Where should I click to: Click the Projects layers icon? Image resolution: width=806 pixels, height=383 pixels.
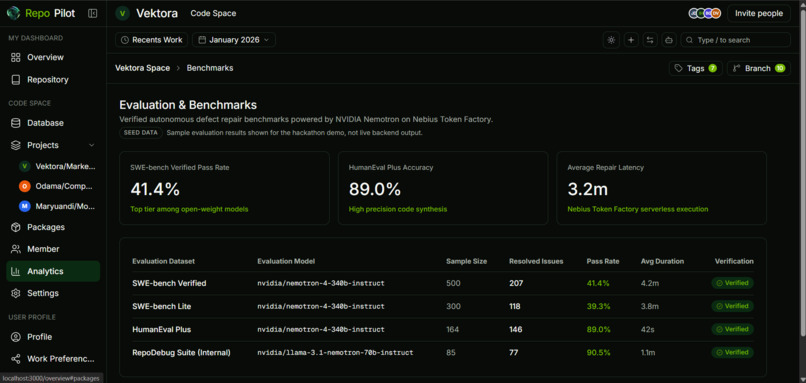point(15,145)
